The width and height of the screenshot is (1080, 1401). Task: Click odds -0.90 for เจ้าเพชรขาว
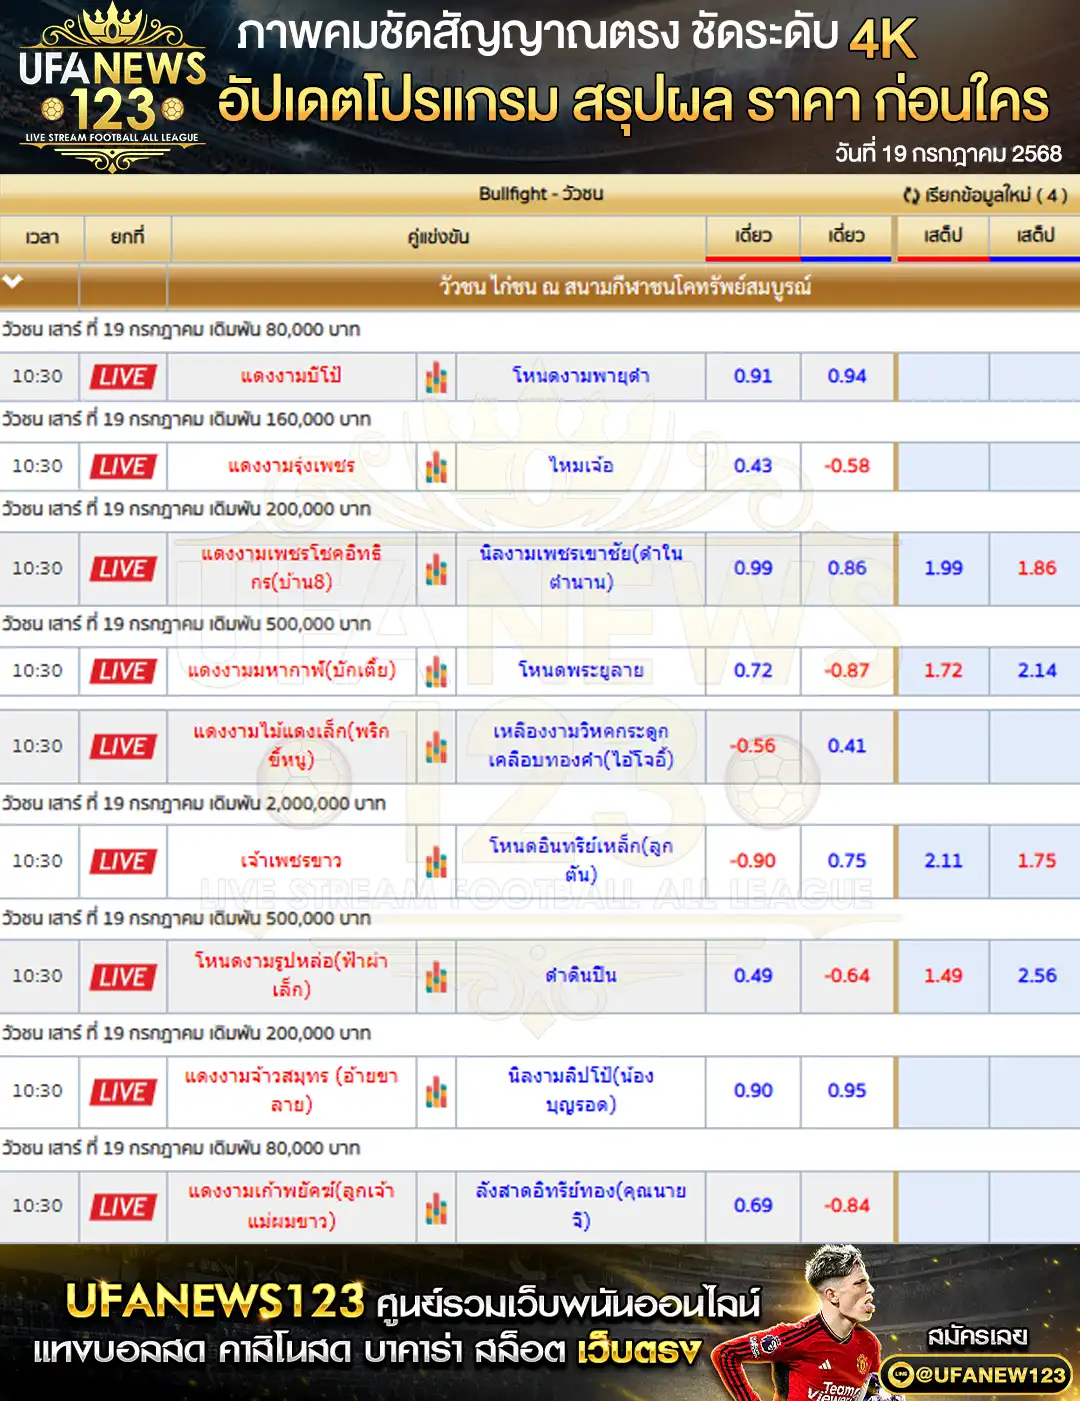[753, 861]
